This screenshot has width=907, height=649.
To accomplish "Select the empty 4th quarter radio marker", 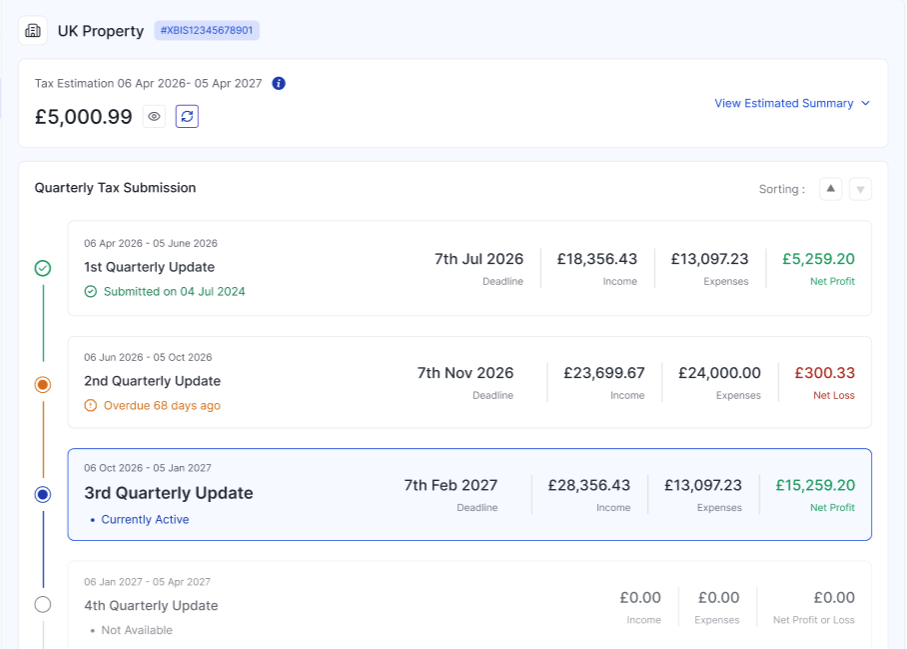I will pos(43,604).
